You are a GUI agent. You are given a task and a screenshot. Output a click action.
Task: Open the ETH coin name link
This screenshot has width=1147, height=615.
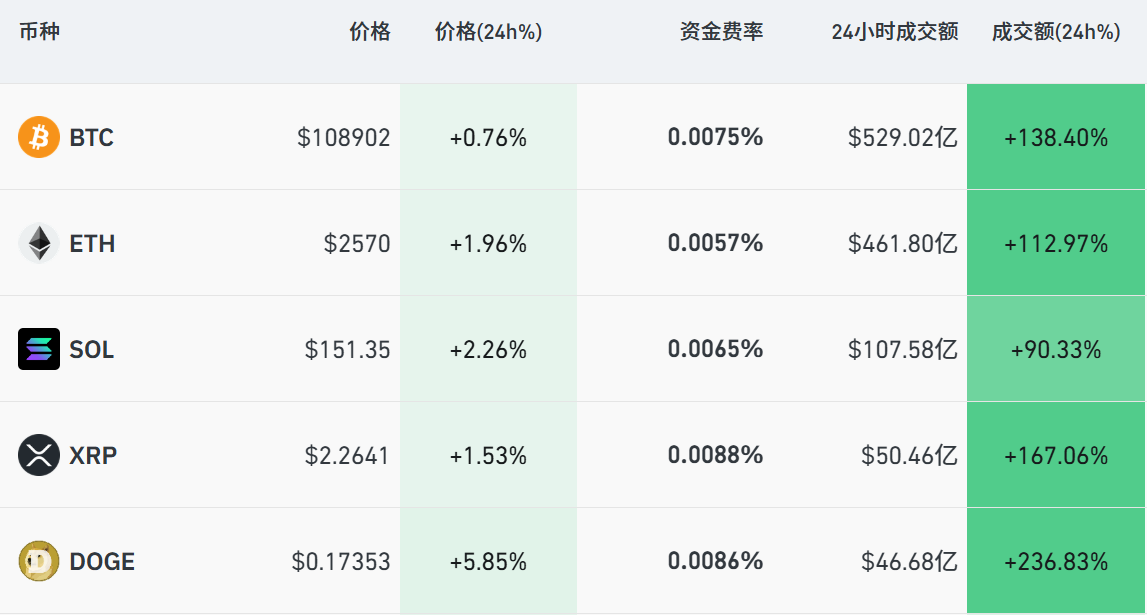pos(92,244)
